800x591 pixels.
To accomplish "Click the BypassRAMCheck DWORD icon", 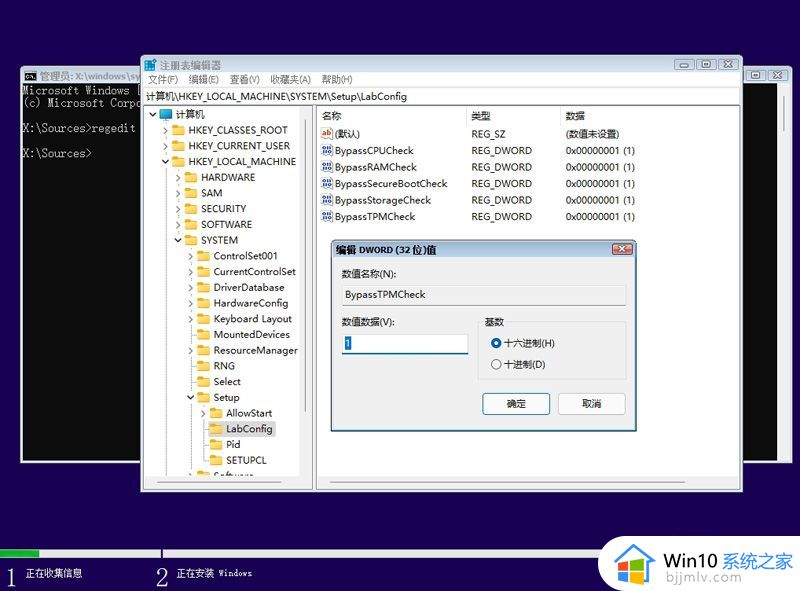I will [x=327, y=167].
